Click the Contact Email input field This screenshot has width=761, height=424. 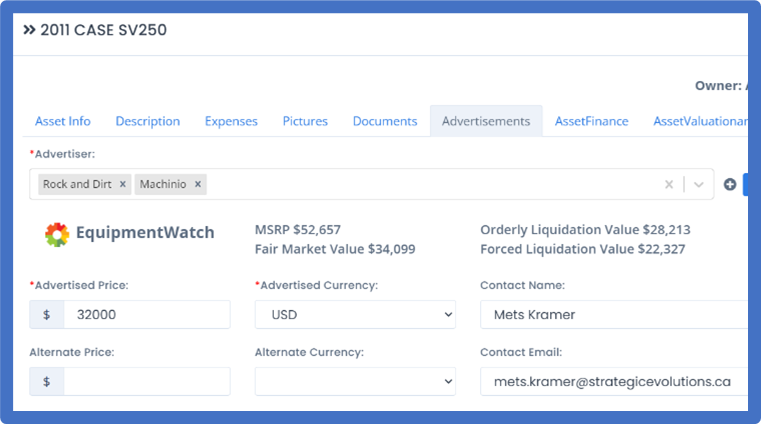click(614, 381)
